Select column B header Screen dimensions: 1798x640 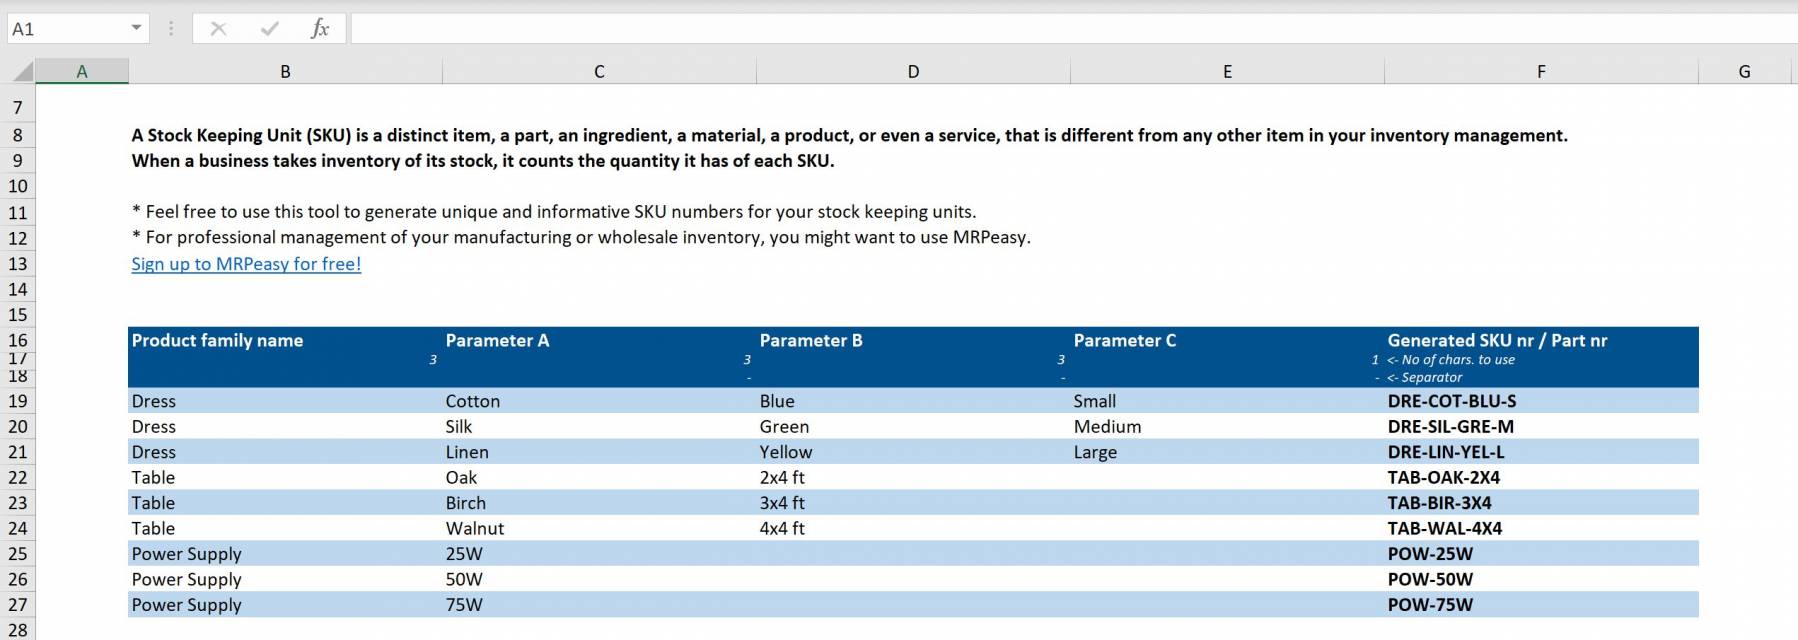coord(285,71)
